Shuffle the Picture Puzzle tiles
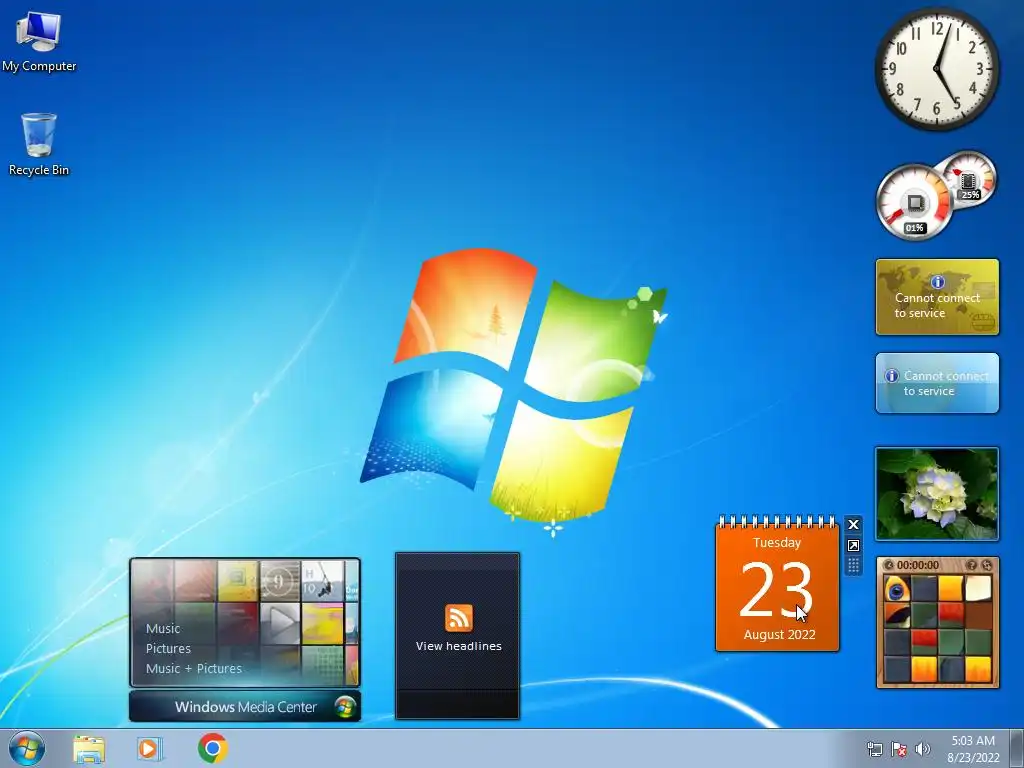The image size is (1024, 768). pyautogui.click(x=987, y=565)
